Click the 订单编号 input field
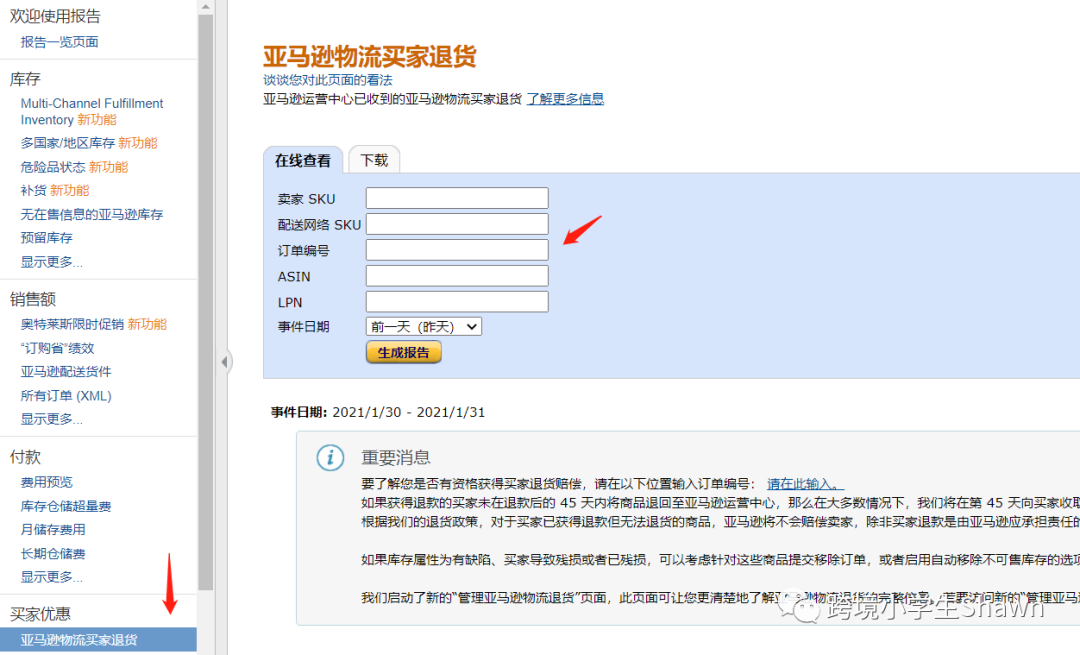 (x=456, y=249)
